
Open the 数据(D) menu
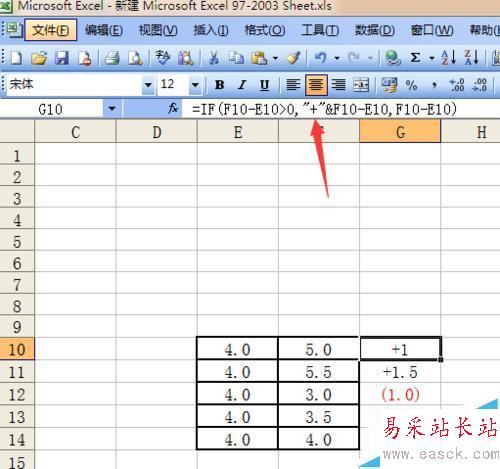tap(374, 30)
